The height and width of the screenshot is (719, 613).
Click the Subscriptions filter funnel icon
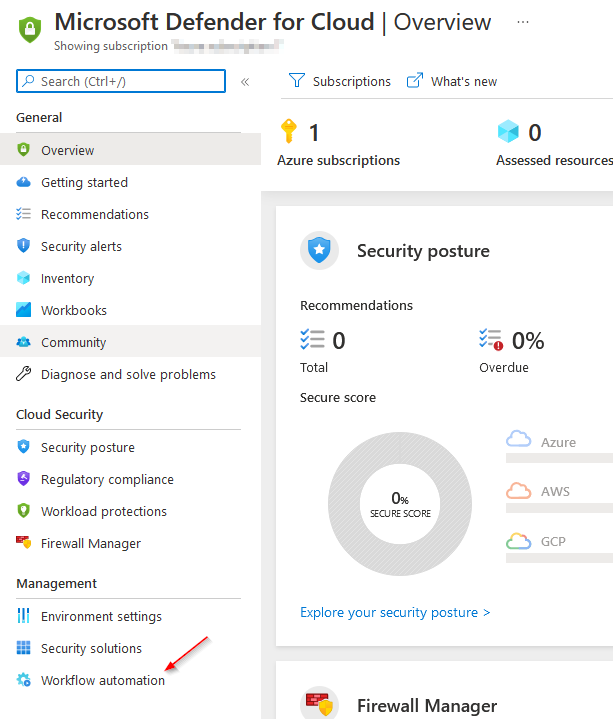(297, 81)
